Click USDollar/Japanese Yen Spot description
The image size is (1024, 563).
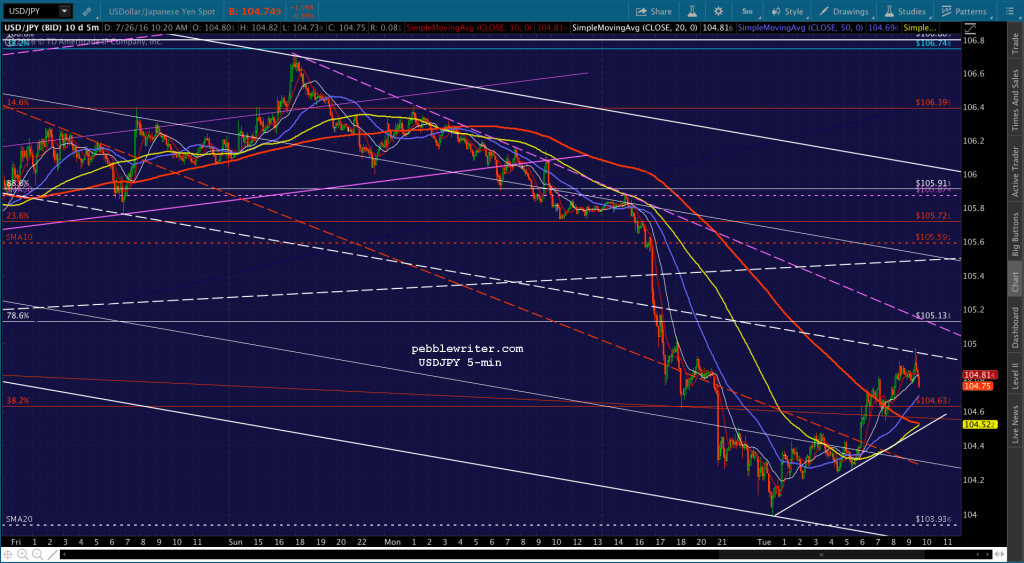point(164,11)
